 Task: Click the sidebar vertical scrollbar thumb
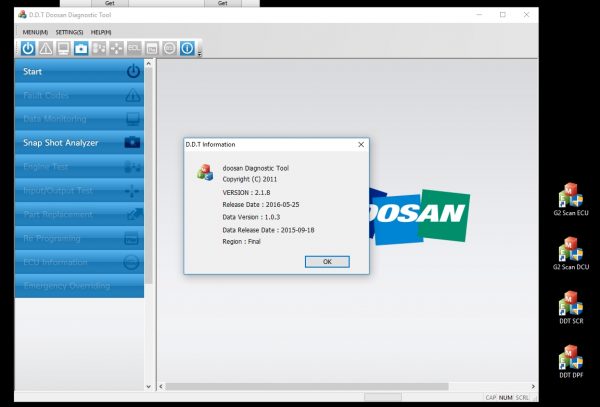point(149,176)
